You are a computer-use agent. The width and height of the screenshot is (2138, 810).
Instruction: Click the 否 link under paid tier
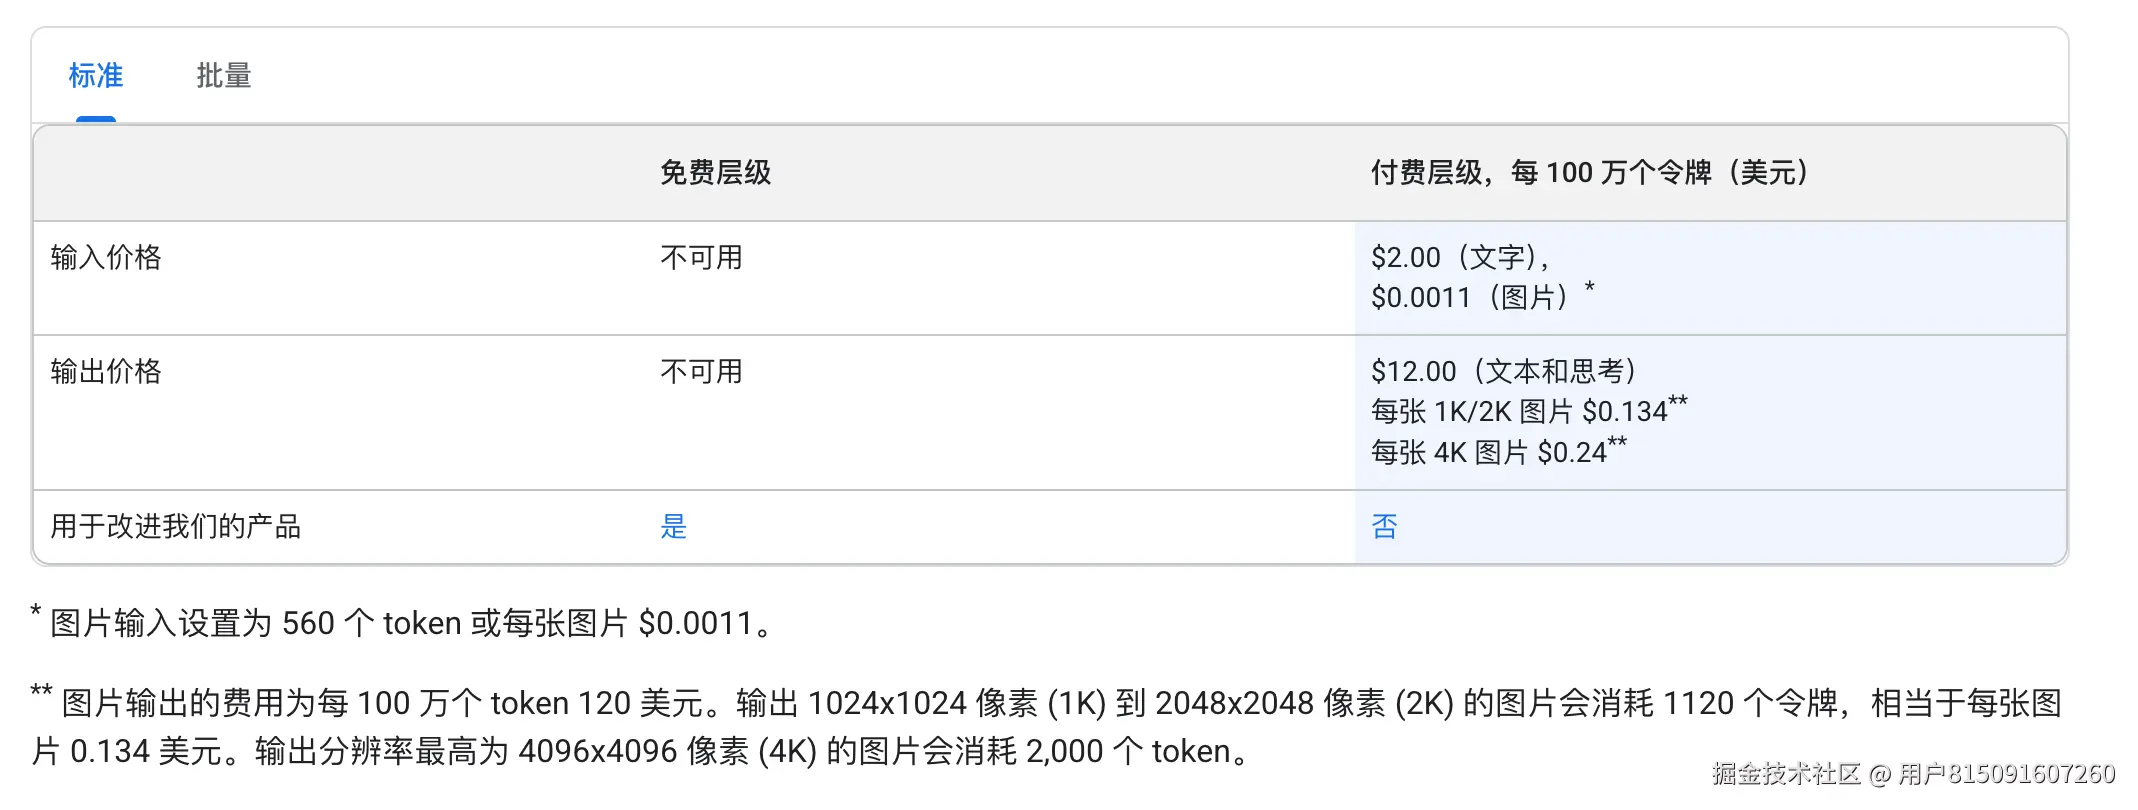tap(1386, 526)
